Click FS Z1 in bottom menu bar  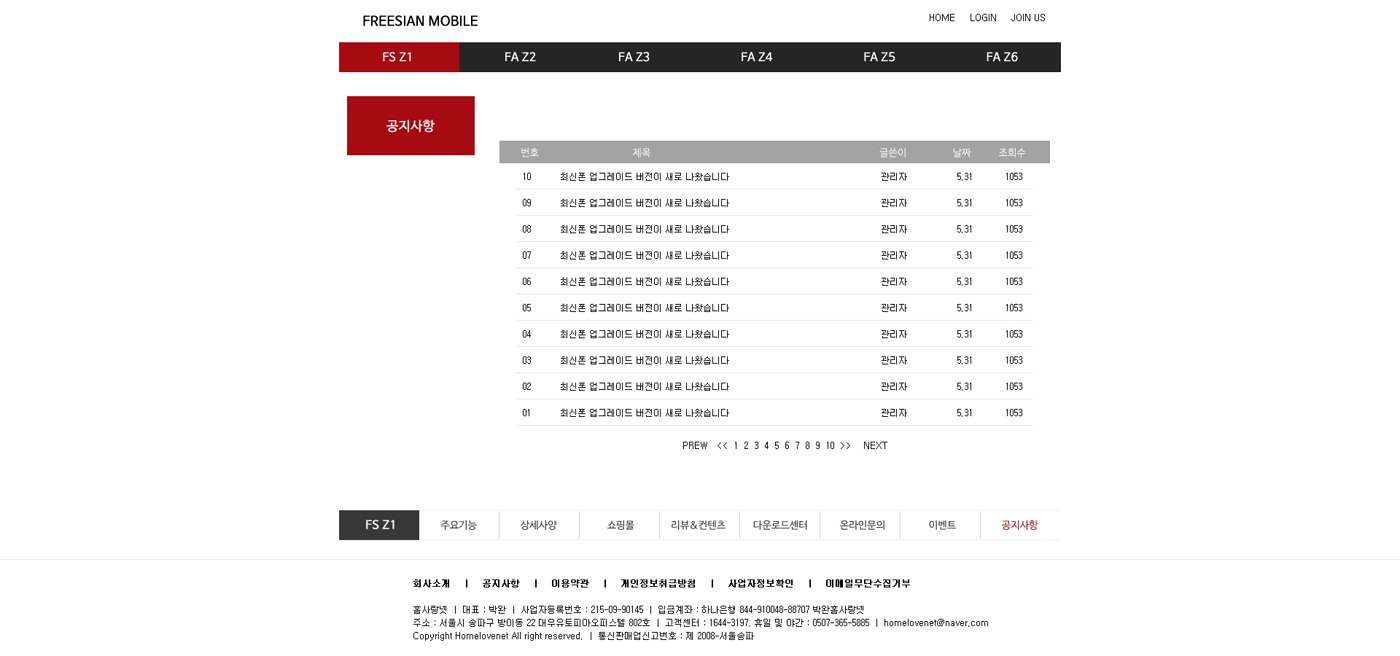pos(379,525)
